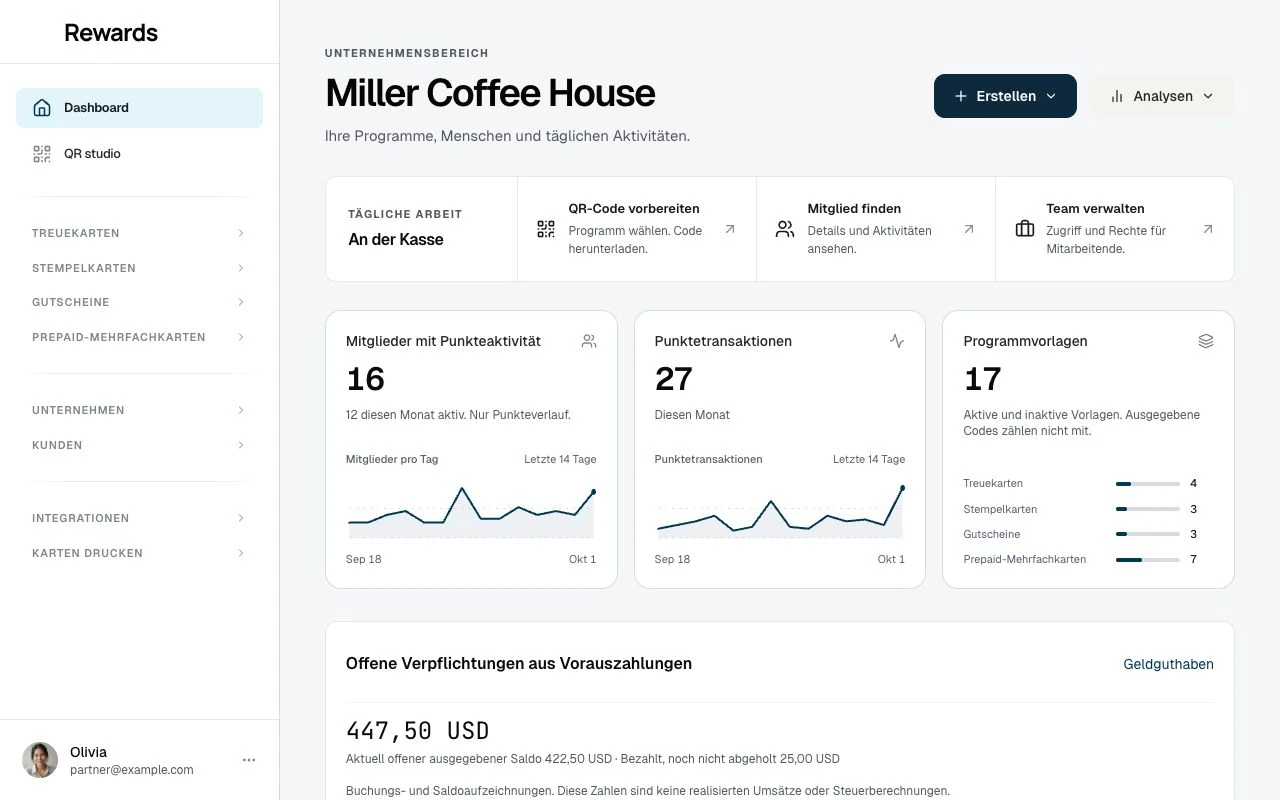Click the Stempelkarten progress bar
1280x800 pixels.
pyautogui.click(x=1148, y=509)
